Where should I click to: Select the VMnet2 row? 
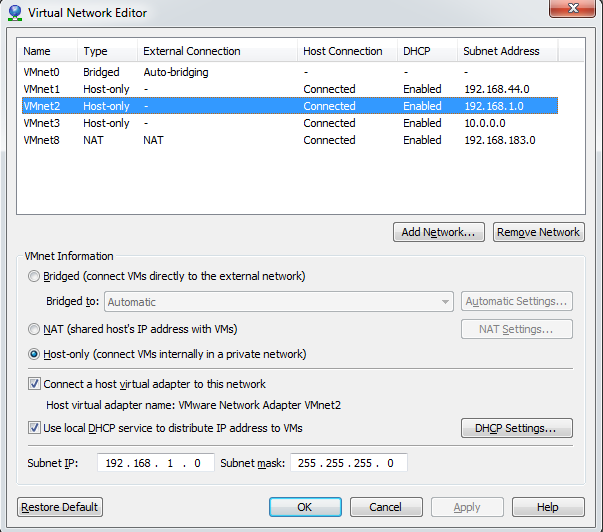click(x=290, y=106)
